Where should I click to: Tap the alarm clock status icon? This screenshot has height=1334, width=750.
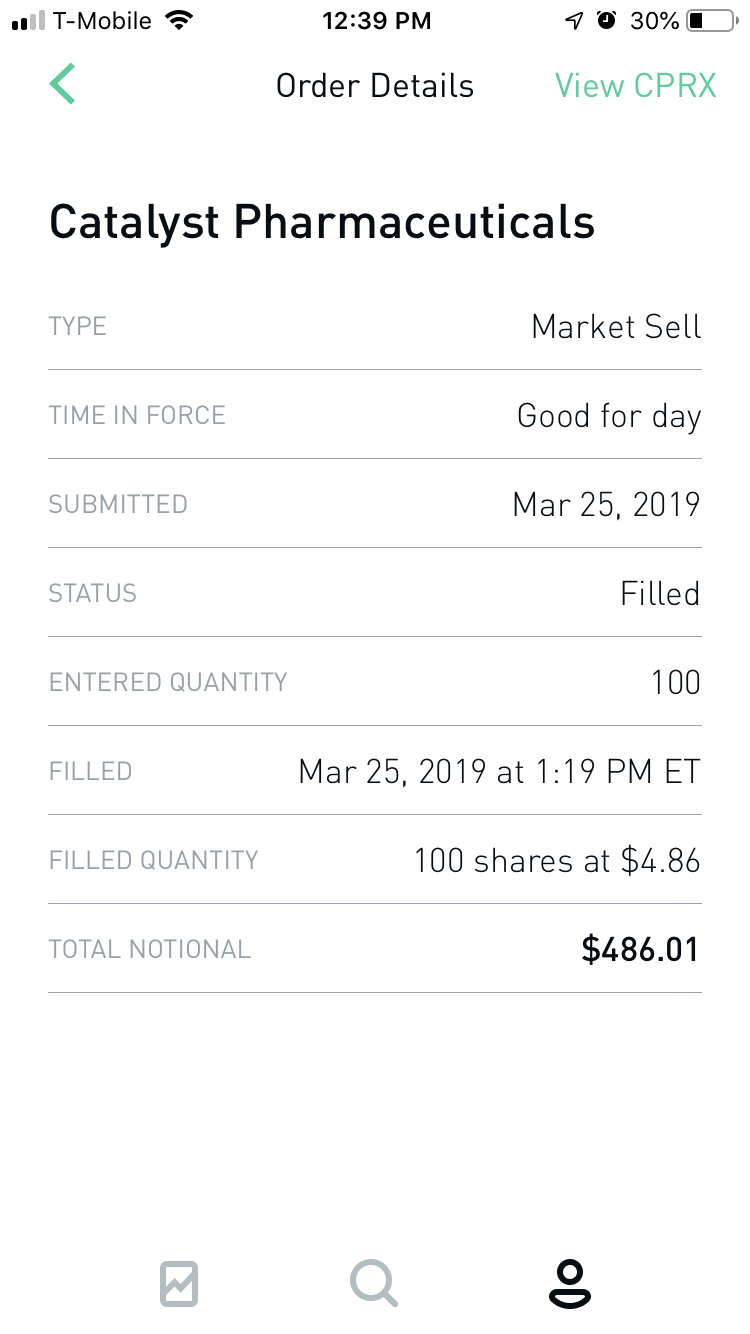(607, 20)
